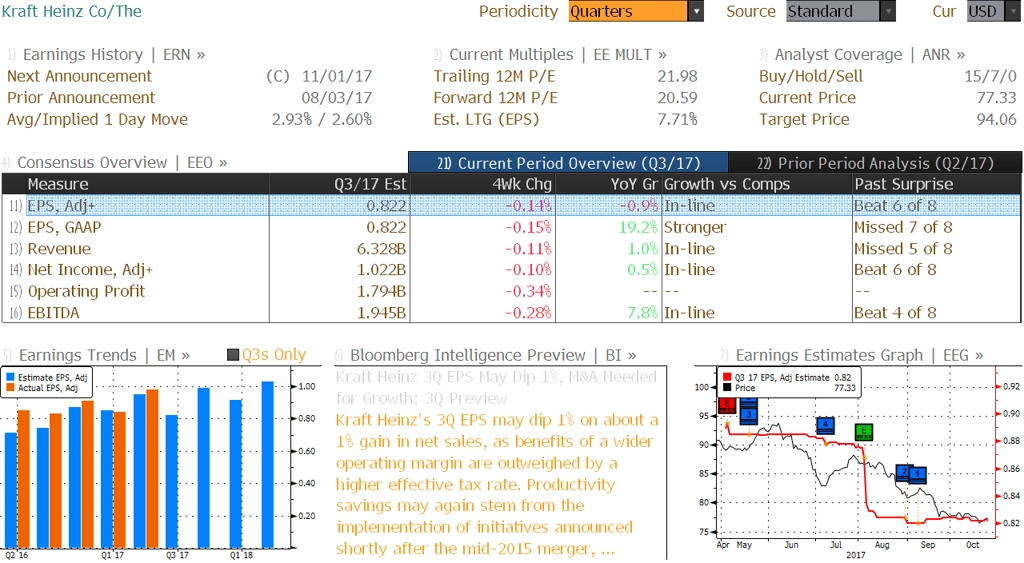Viewport: 1024px width, 563px height.
Task: Click Avg/Implied move value 2.93% / 2.60%
Action: point(322,120)
